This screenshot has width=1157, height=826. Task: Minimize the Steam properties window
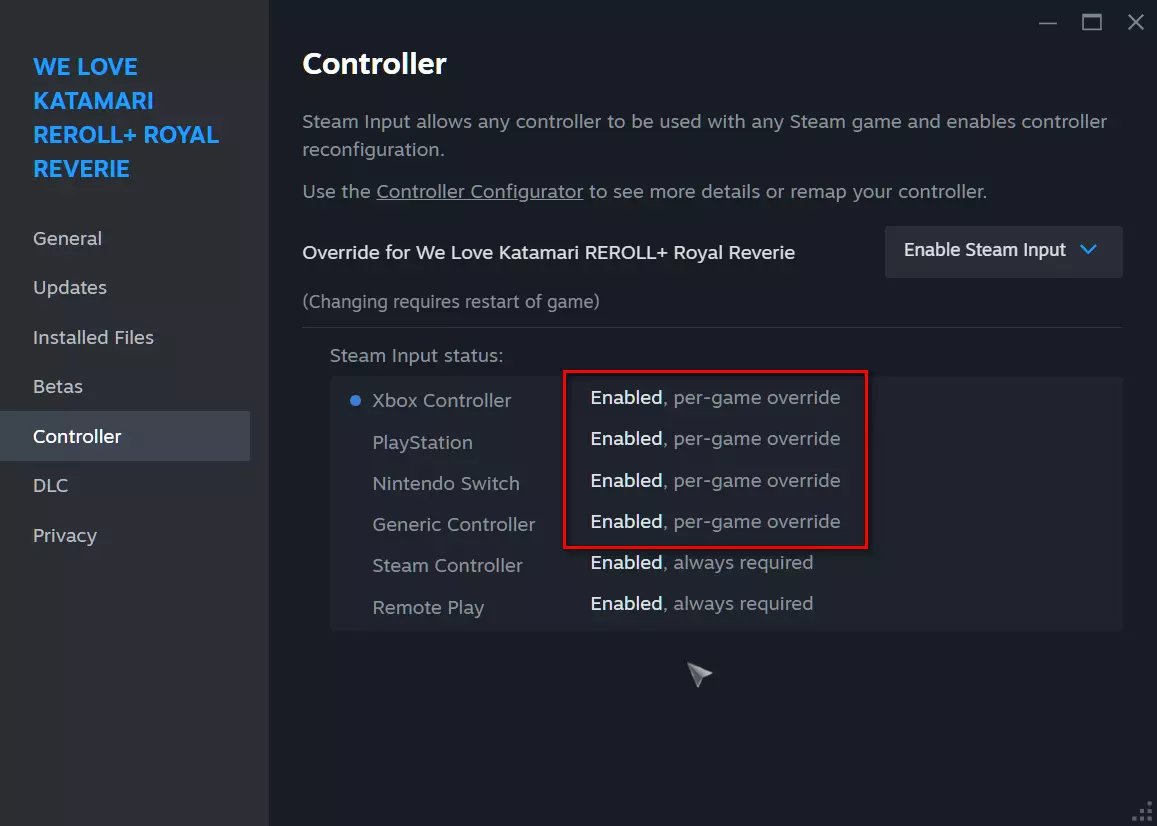coord(1047,22)
